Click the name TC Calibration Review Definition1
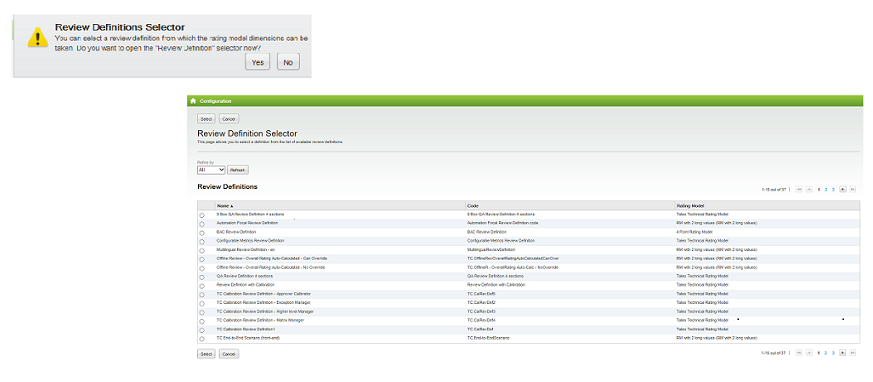This screenshot has height=382, width=873. [246, 329]
